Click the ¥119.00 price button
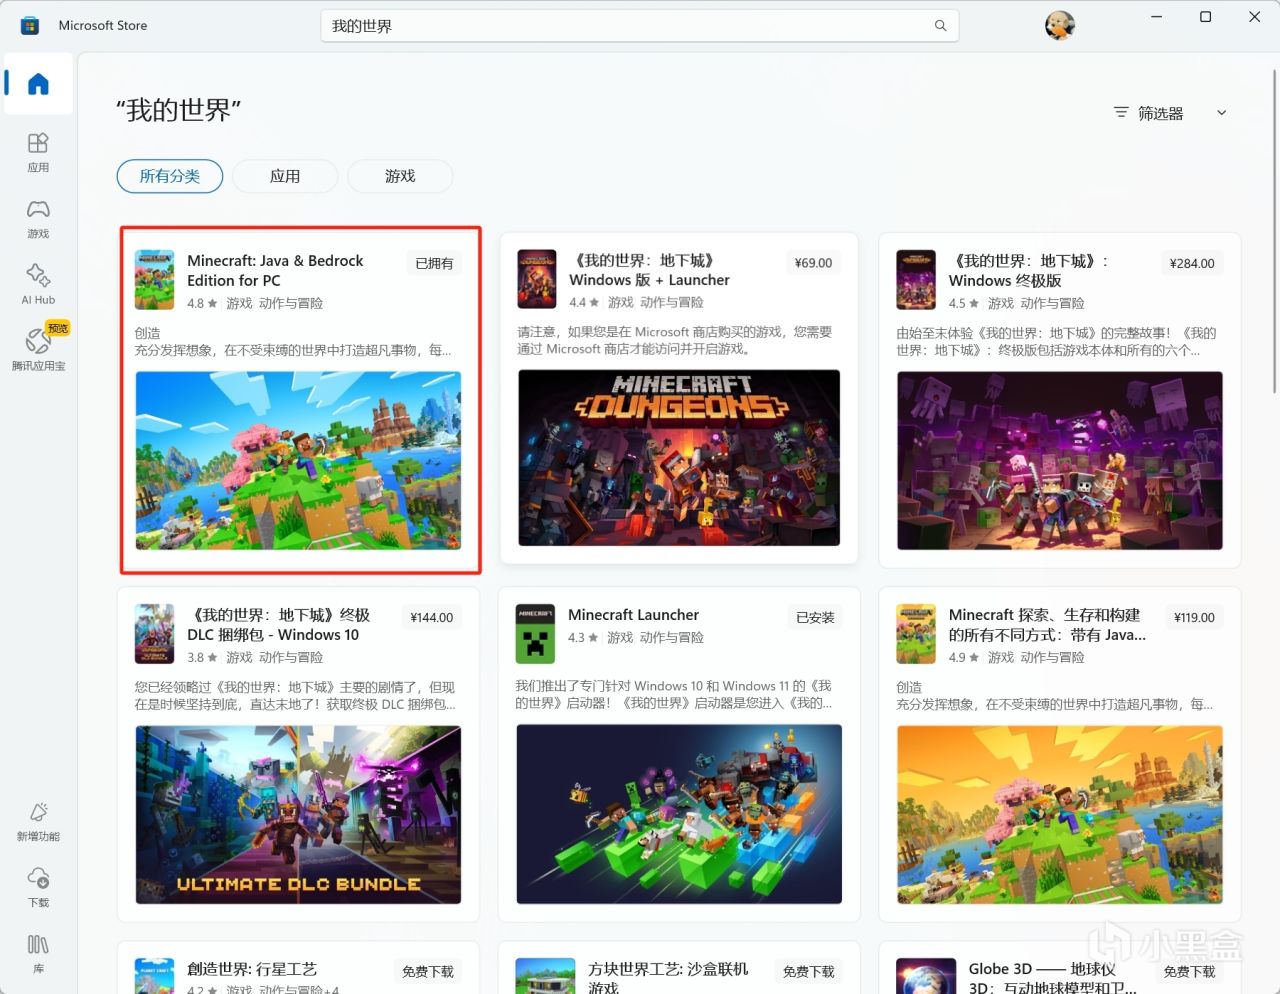Image resolution: width=1280 pixels, height=994 pixels. pos(1194,617)
